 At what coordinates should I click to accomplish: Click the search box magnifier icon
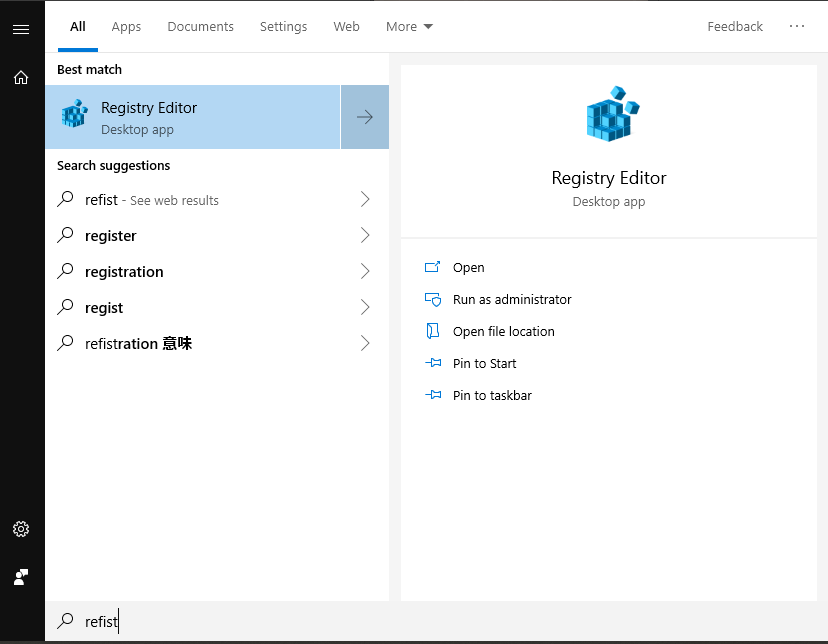(65, 621)
